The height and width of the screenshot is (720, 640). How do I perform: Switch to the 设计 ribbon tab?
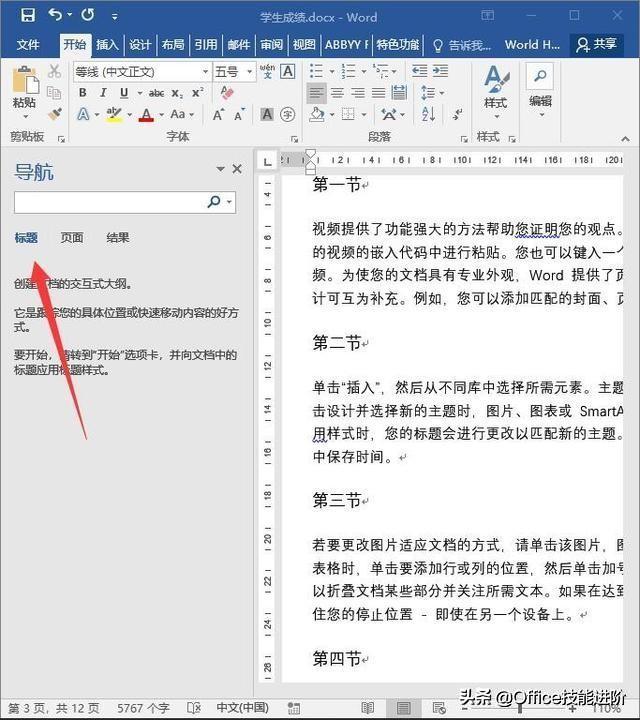point(140,45)
